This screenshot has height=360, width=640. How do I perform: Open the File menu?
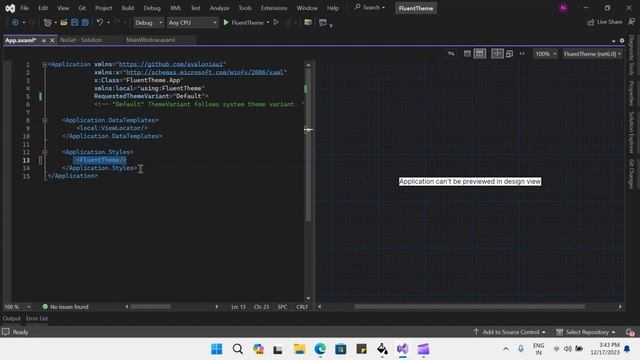coord(24,8)
